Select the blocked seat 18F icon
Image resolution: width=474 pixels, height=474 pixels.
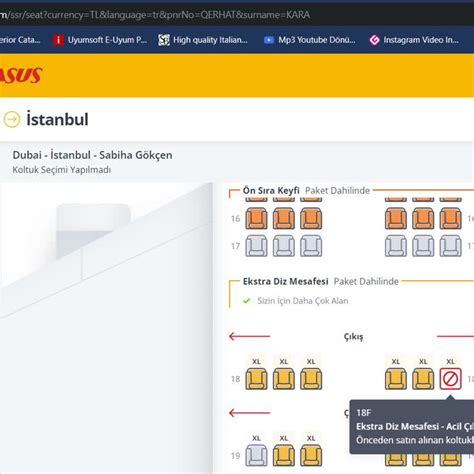coord(450,379)
